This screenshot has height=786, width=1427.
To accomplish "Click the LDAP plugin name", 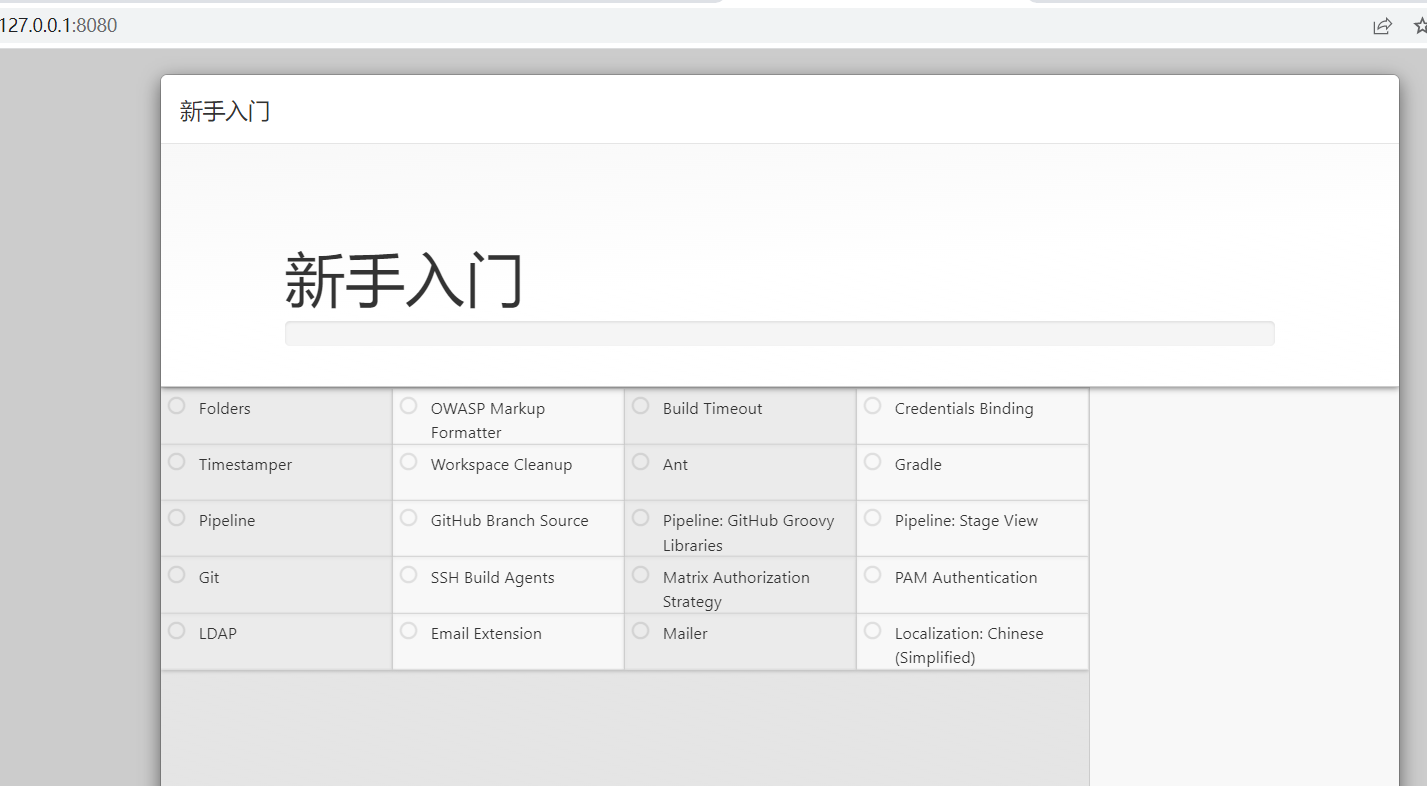I will [x=218, y=633].
